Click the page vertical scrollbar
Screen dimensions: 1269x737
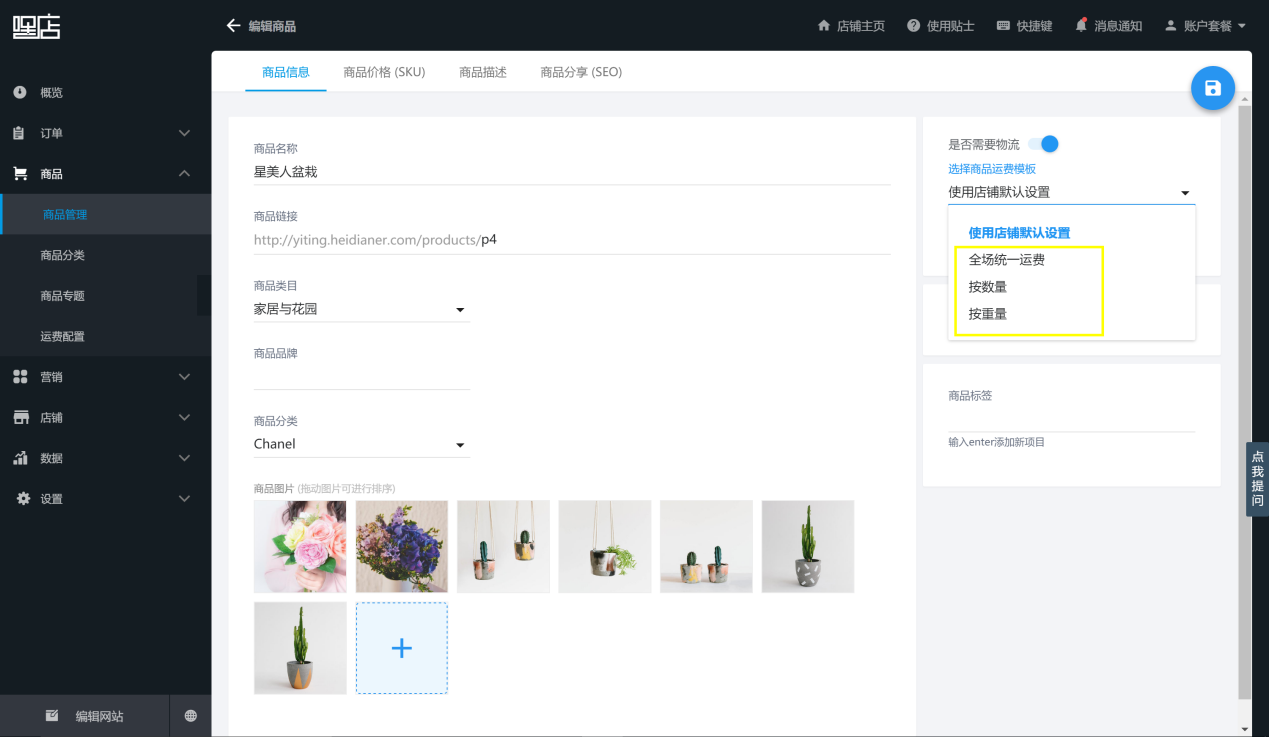click(1245, 400)
